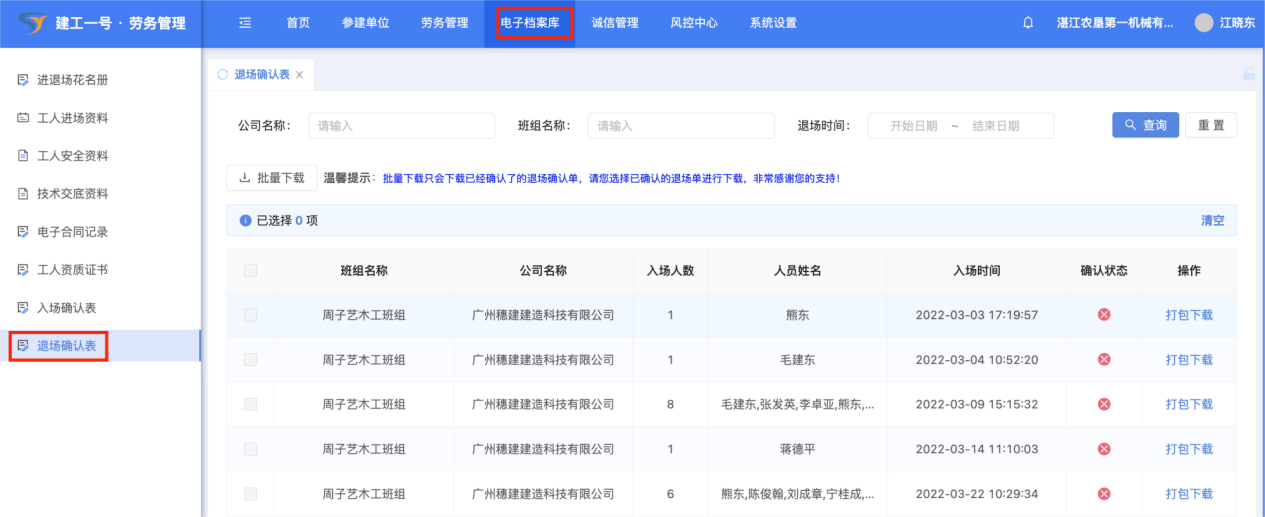This screenshot has width=1265, height=517.
Task: Toggle the select-all header checkbox
Action: coord(250,271)
